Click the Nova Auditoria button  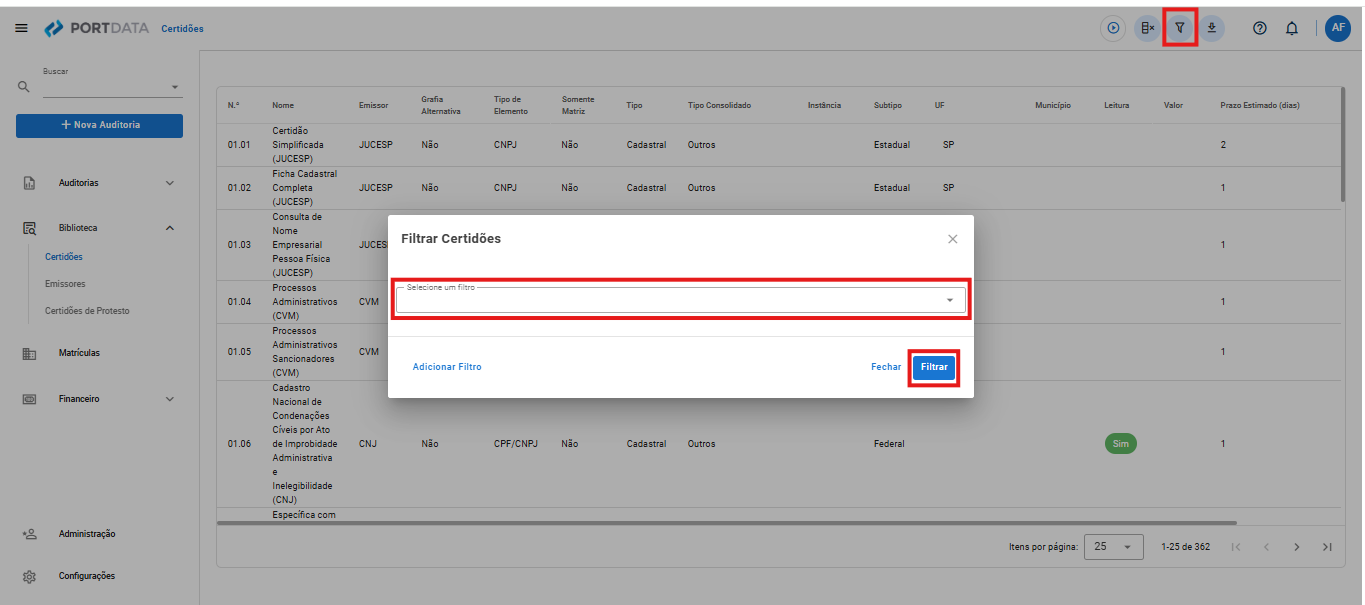[99, 125]
